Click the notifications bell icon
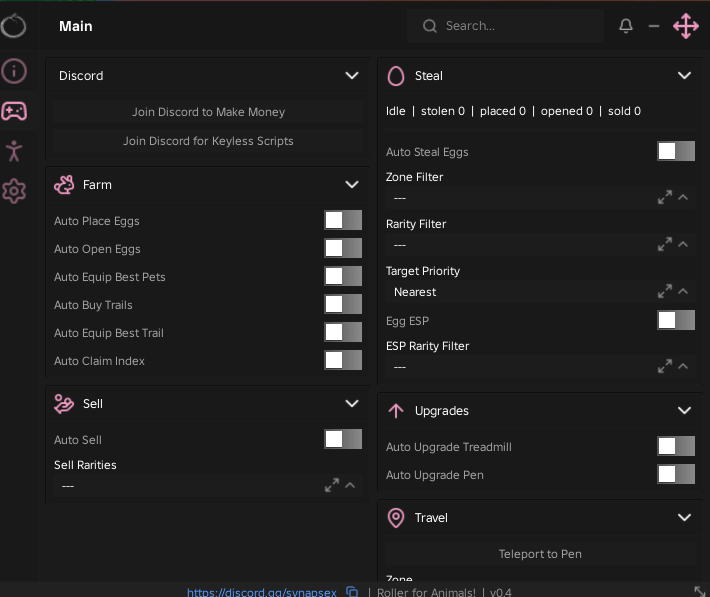710x597 pixels. [626, 26]
